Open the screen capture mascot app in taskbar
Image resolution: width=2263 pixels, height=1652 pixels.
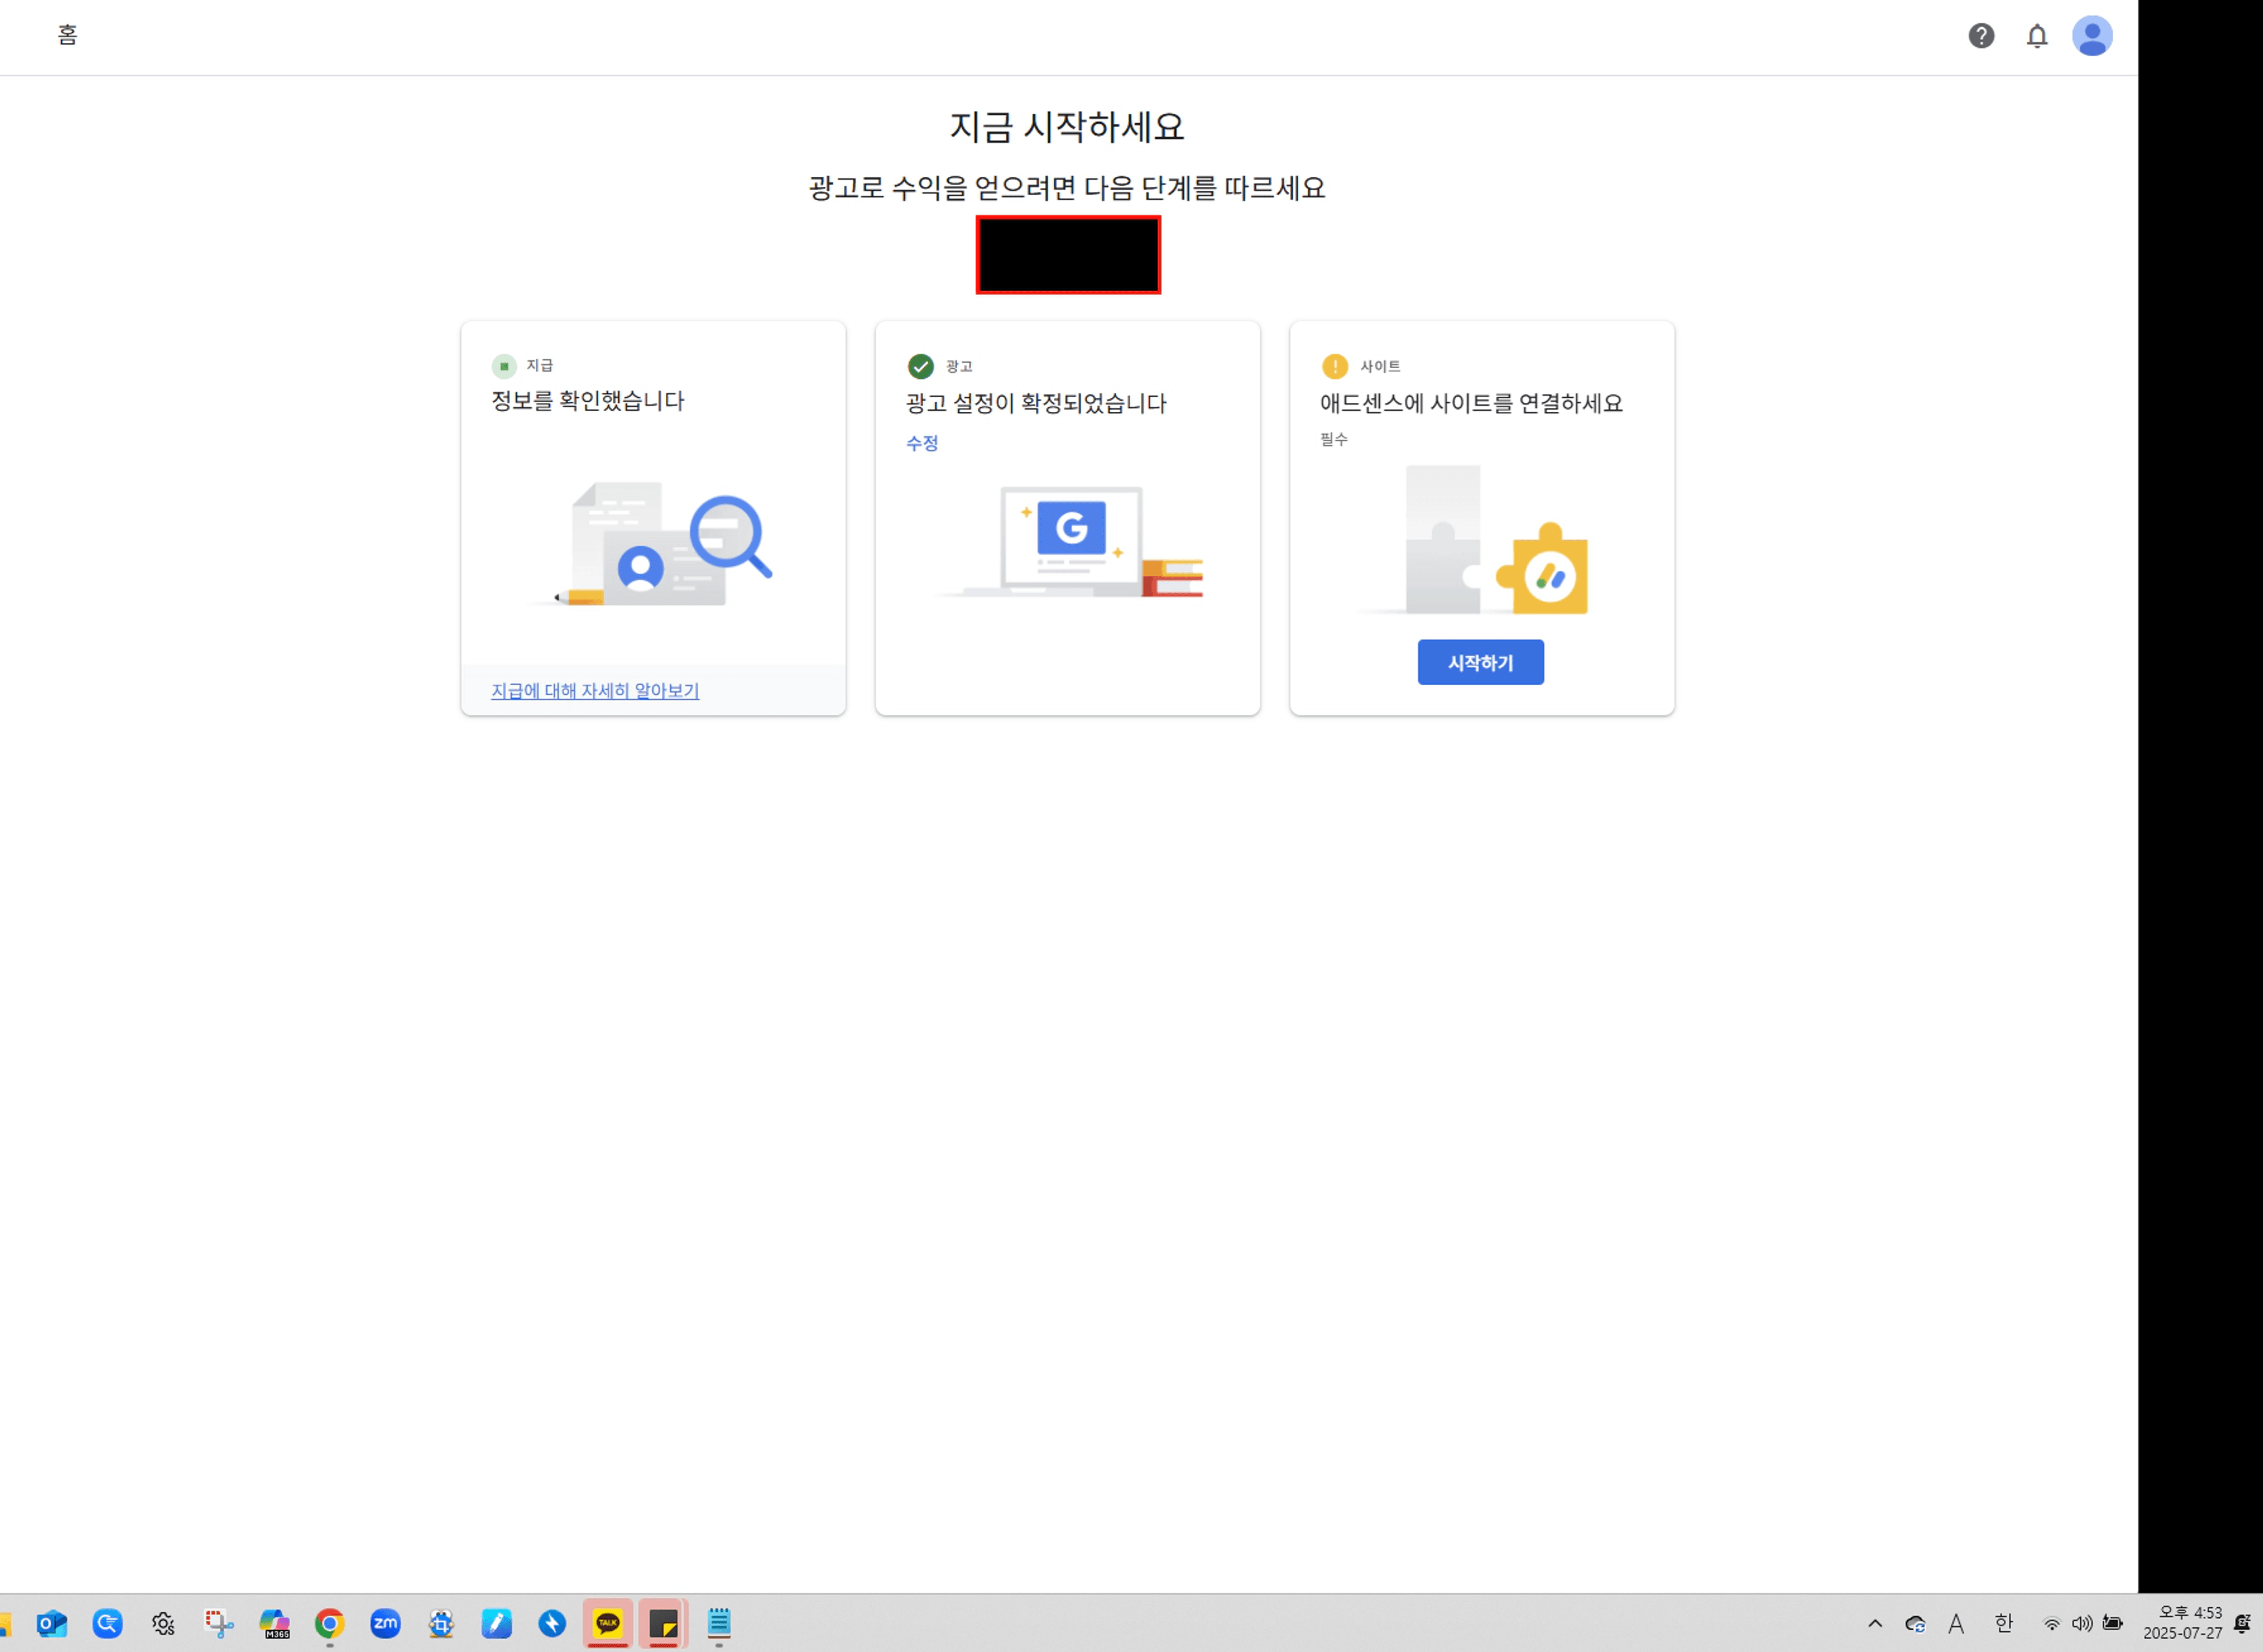[441, 1624]
